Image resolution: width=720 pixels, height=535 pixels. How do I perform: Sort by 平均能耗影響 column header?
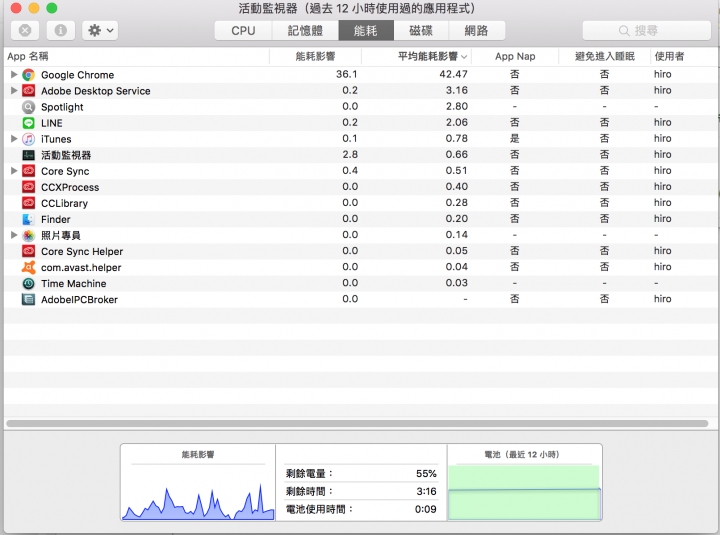tap(416, 56)
